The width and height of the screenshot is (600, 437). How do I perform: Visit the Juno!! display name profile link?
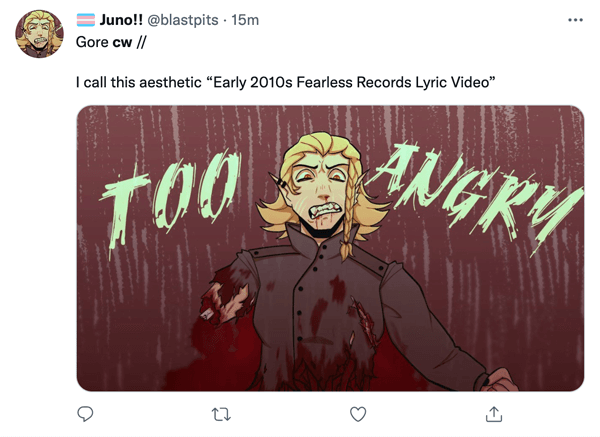(121, 20)
